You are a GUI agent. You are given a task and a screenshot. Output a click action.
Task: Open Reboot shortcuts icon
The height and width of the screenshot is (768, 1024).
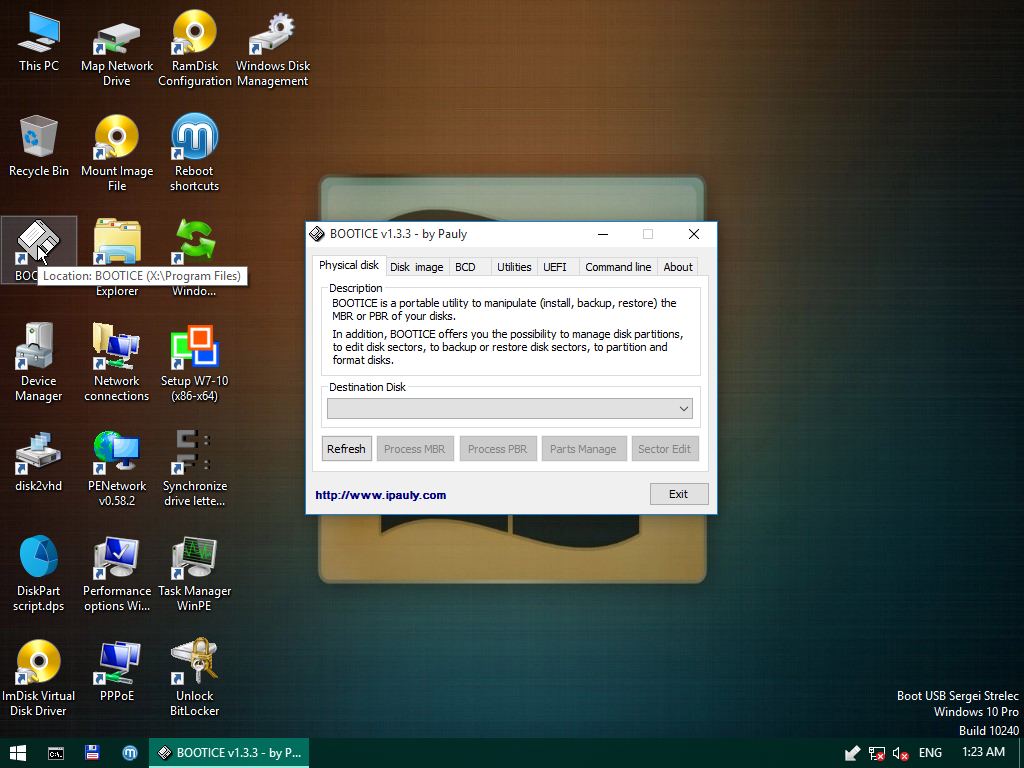tap(195, 152)
